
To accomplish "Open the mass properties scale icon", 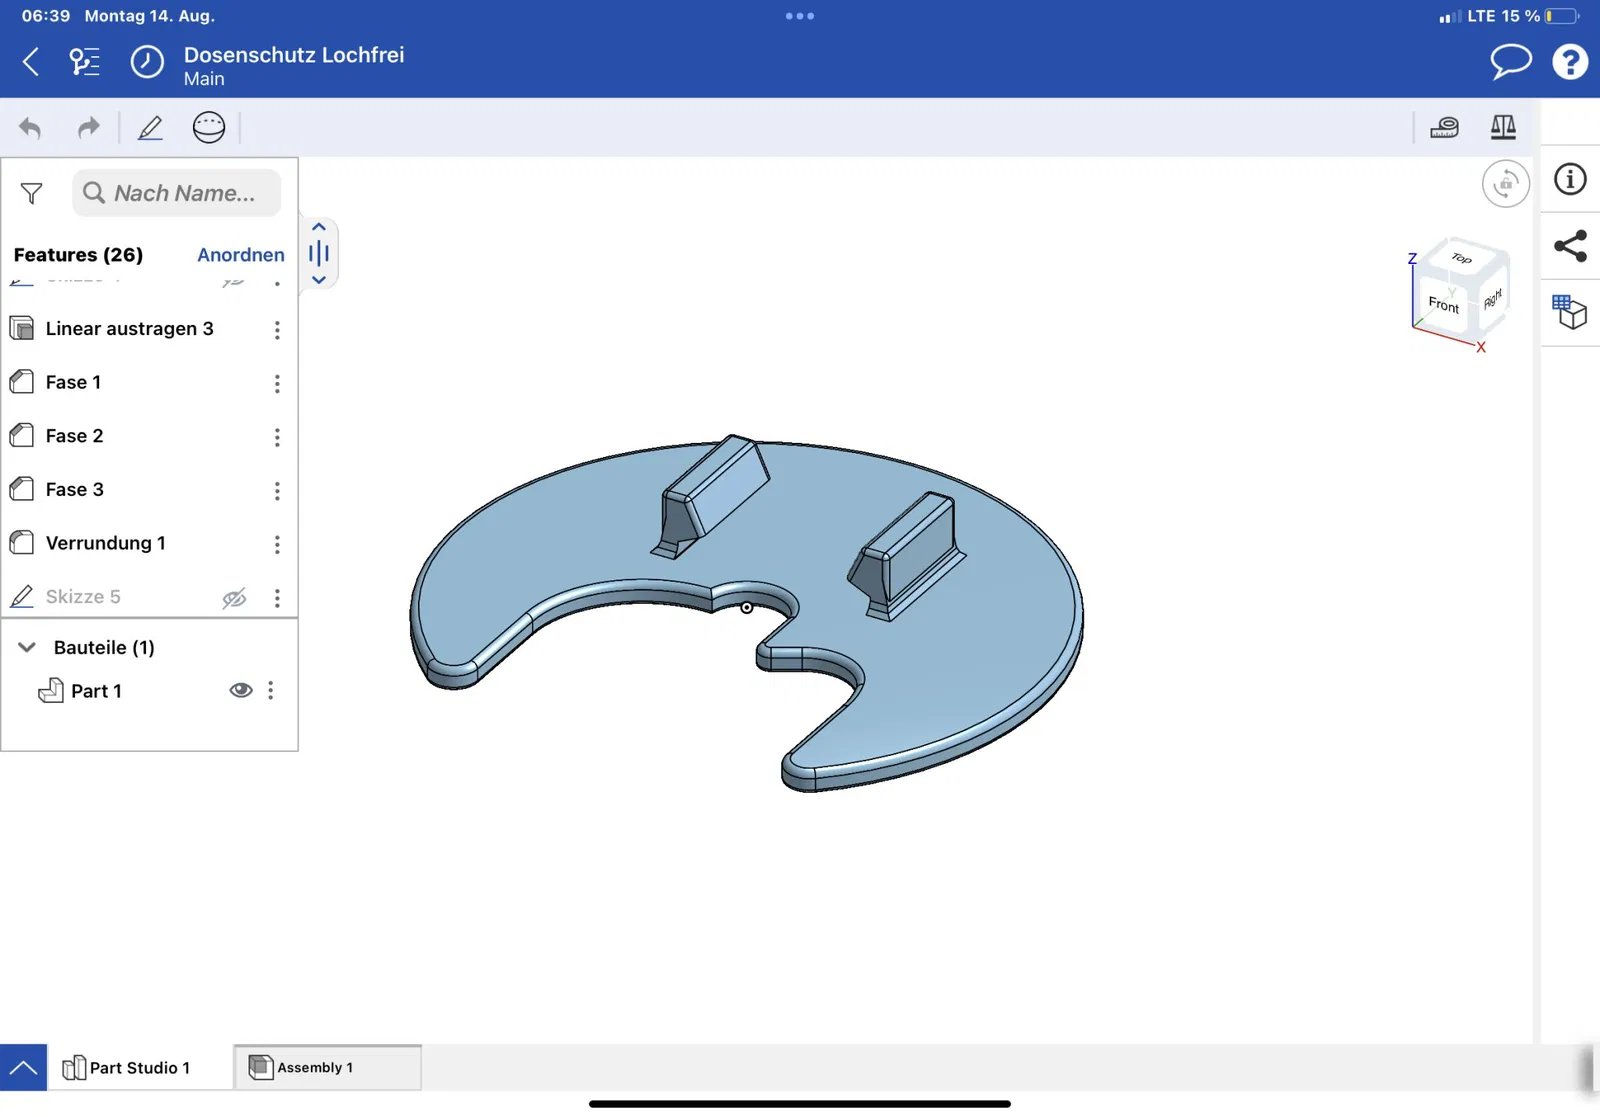I will pyautogui.click(x=1503, y=127).
